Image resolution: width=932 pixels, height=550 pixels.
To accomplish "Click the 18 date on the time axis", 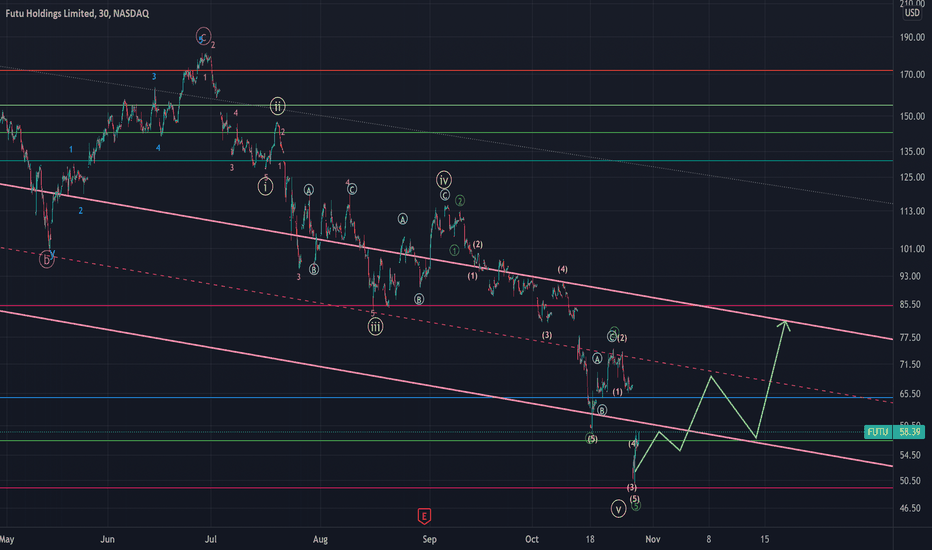I will (x=590, y=539).
